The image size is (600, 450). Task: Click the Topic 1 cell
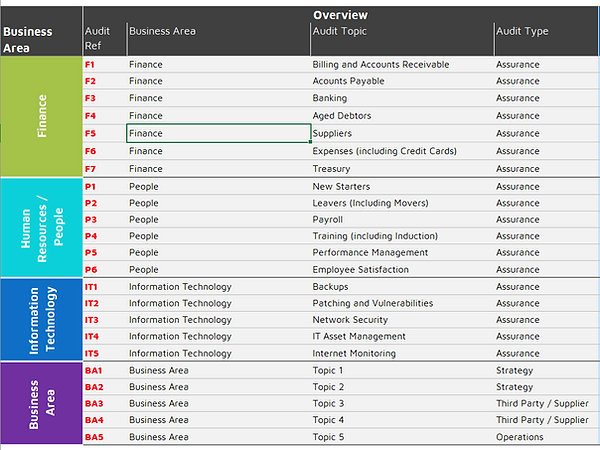pyautogui.click(x=402, y=370)
